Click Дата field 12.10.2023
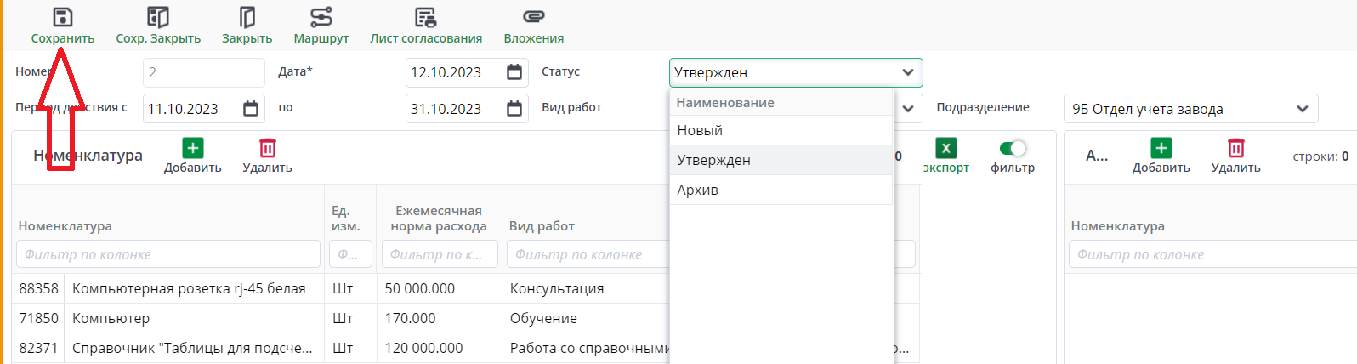 pos(466,72)
